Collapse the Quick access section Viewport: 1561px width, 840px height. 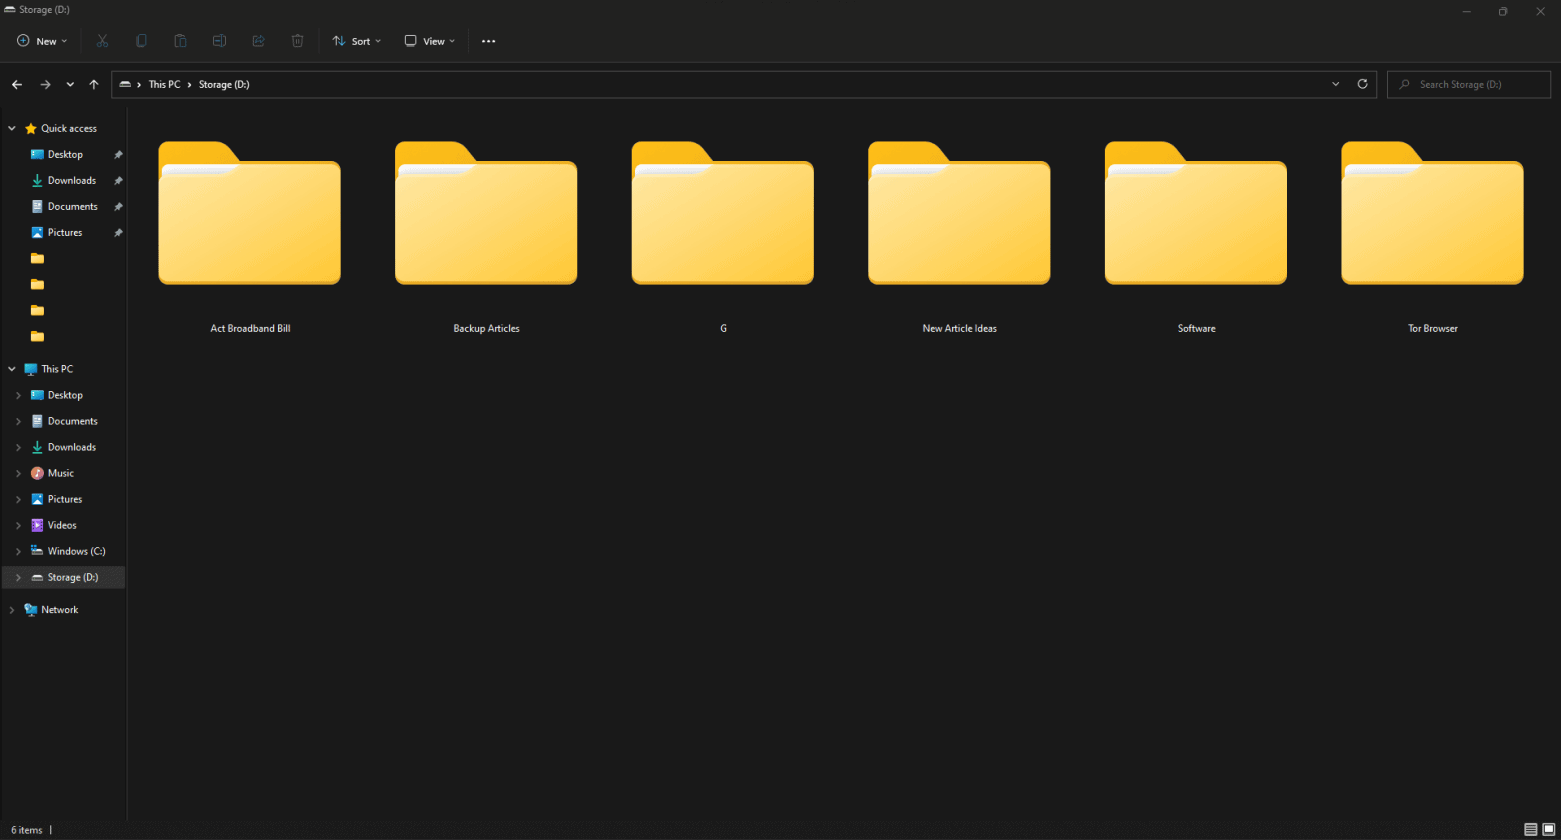pos(11,128)
